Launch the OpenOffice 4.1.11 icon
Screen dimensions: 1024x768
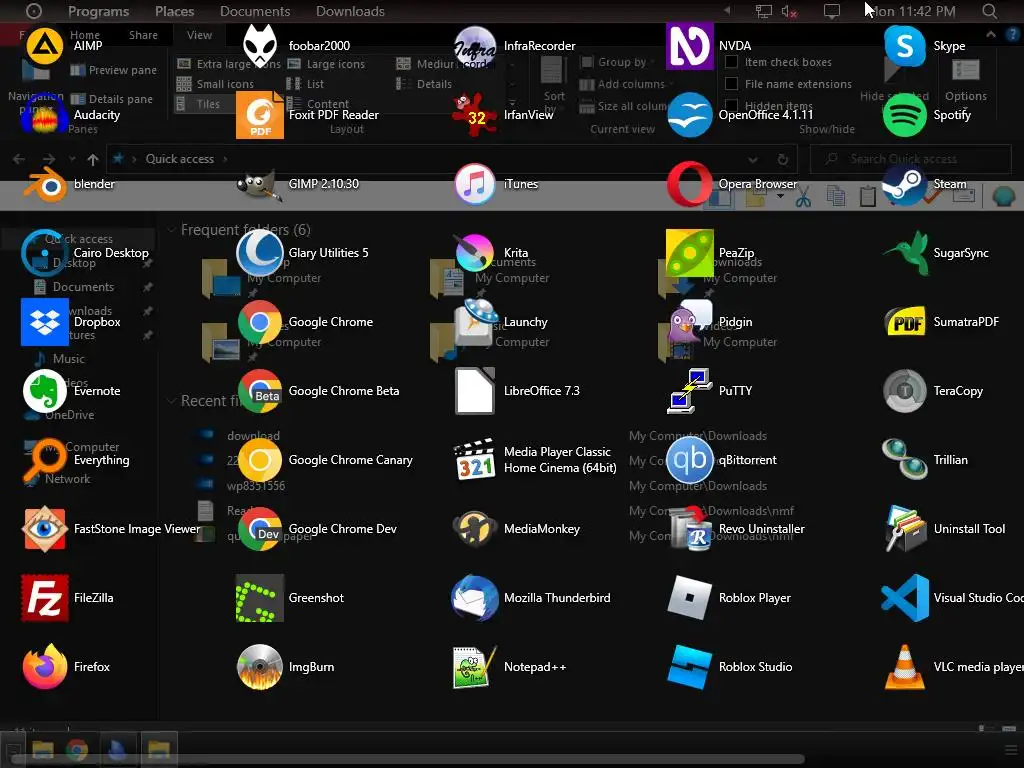690,115
